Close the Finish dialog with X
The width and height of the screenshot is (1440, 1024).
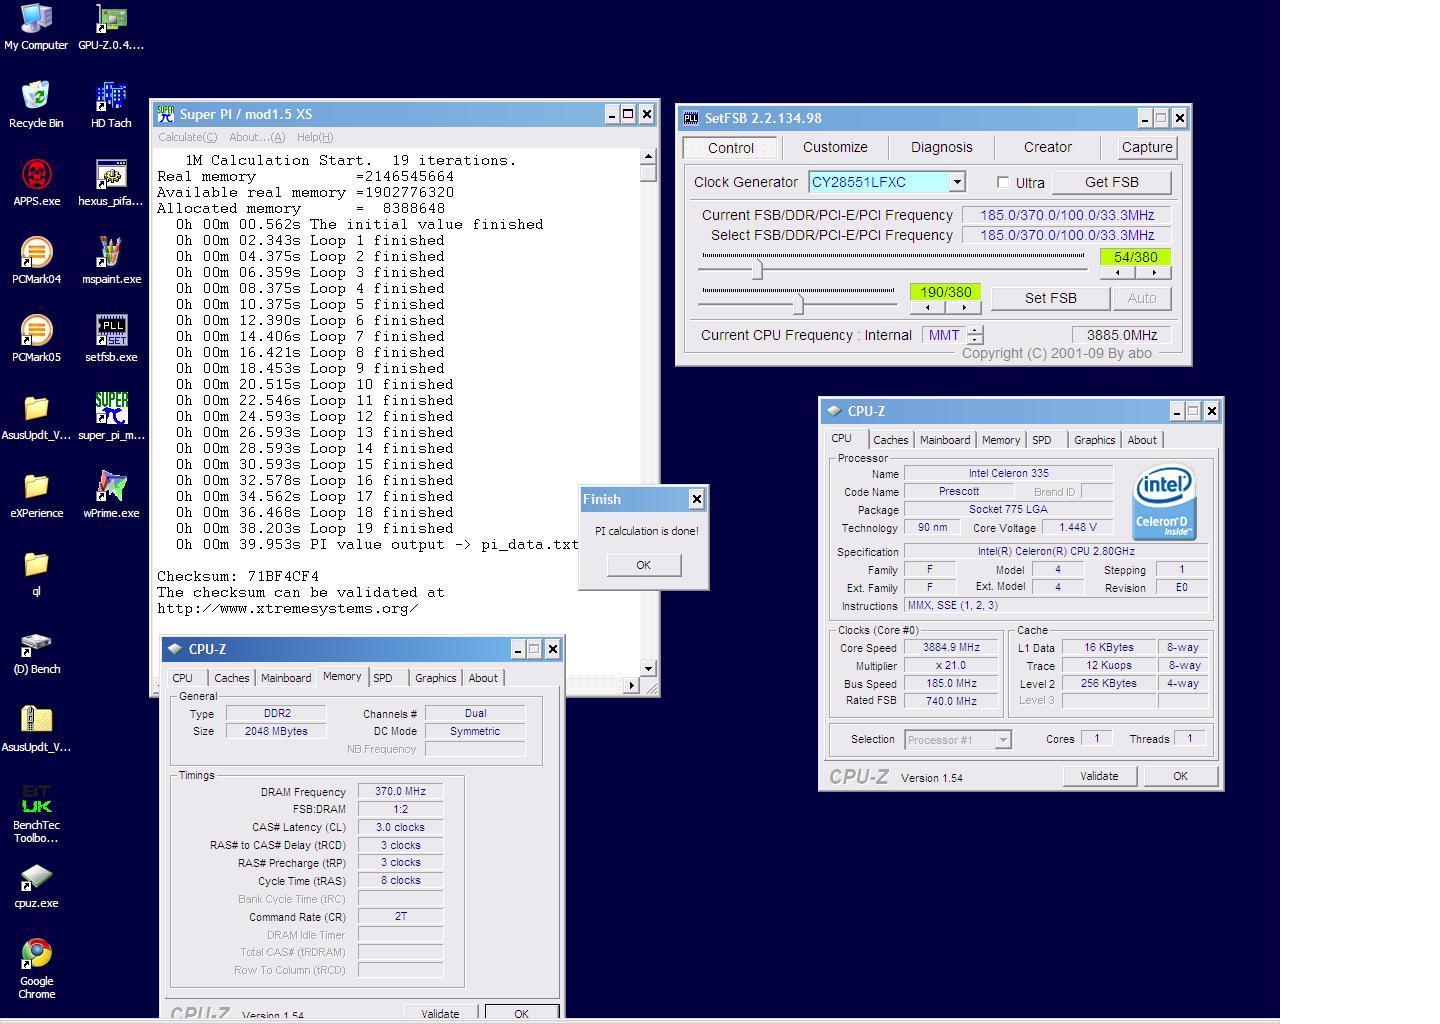pyautogui.click(x=697, y=499)
